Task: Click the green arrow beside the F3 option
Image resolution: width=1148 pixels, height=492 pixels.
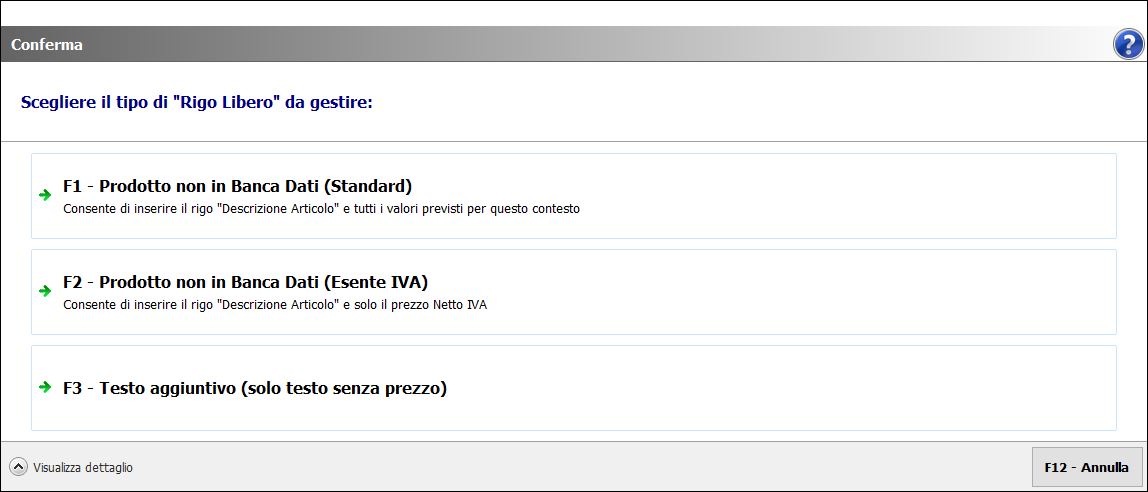Action: coord(45,387)
